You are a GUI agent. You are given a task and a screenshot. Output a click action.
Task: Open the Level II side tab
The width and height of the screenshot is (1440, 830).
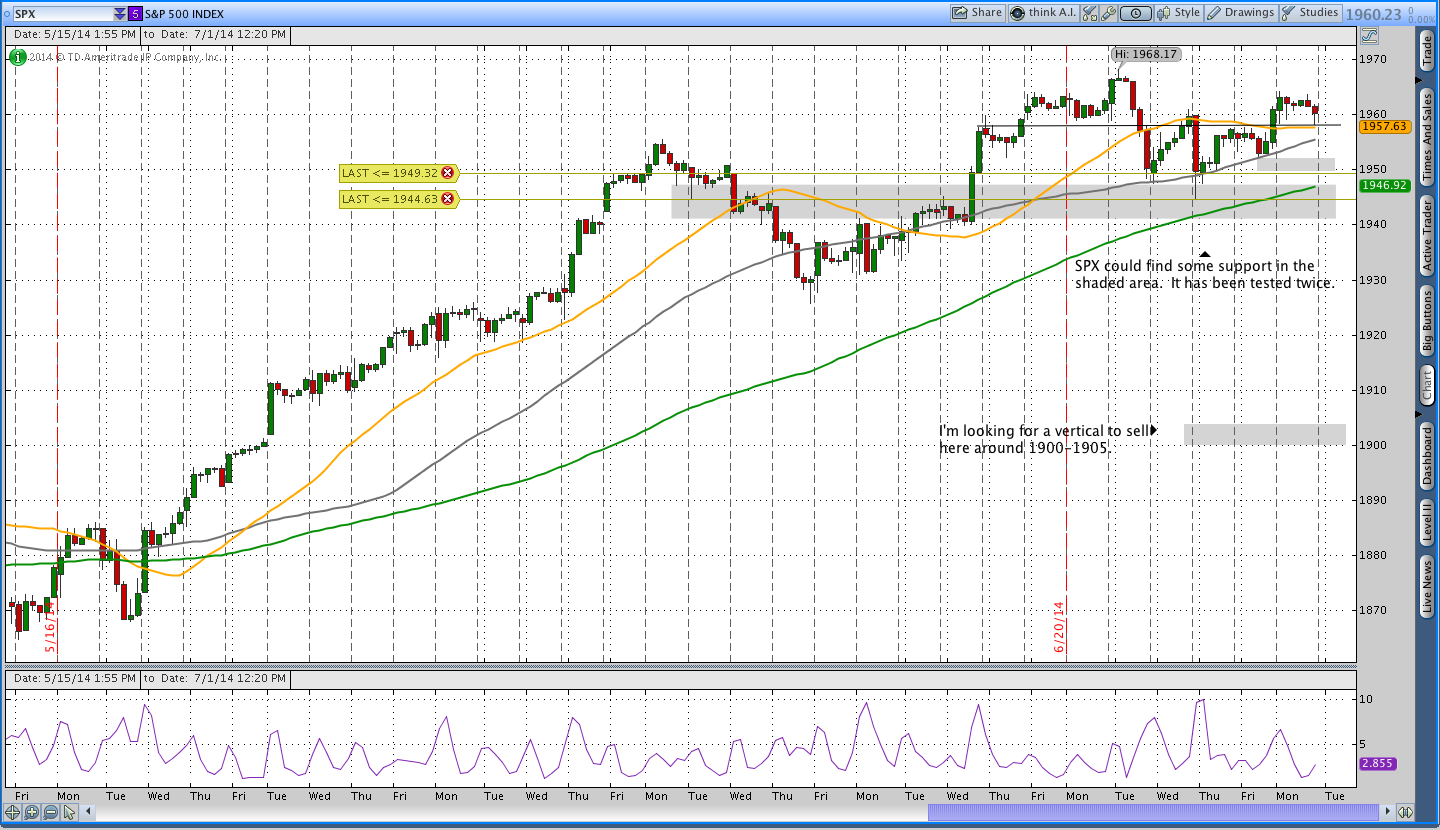(x=1427, y=523)
